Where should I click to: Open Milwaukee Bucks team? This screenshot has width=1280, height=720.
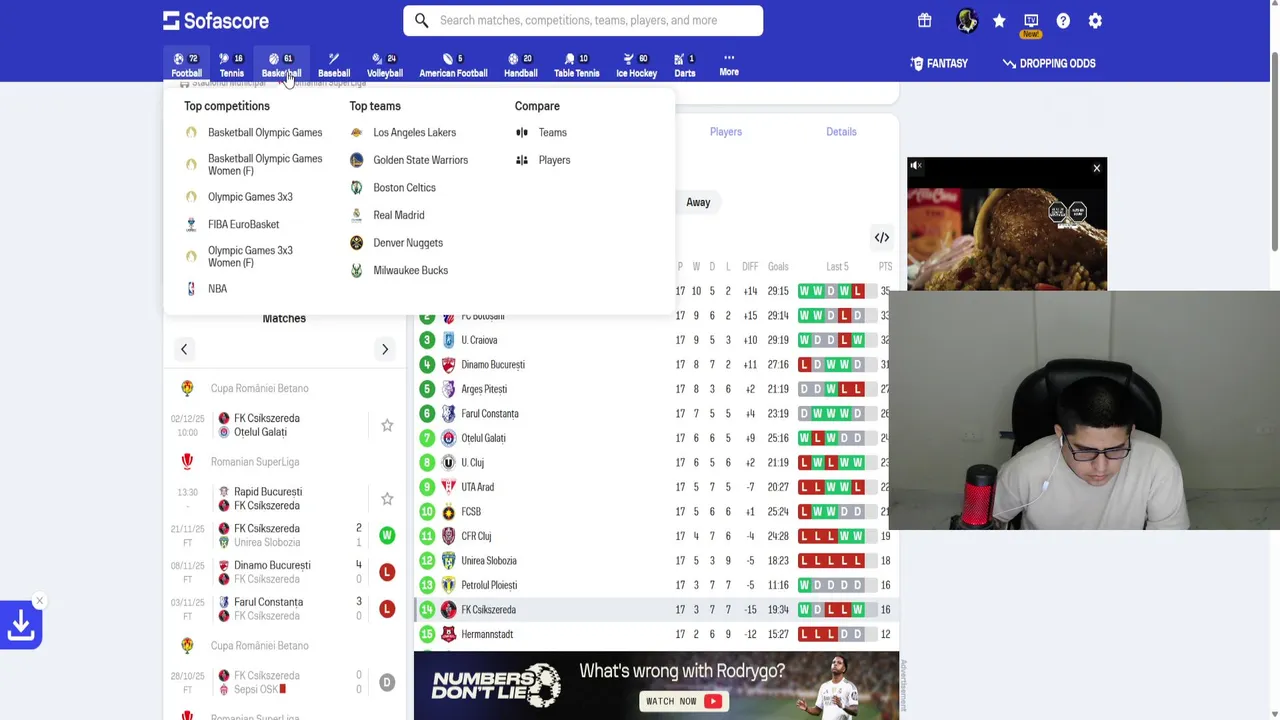399,270
